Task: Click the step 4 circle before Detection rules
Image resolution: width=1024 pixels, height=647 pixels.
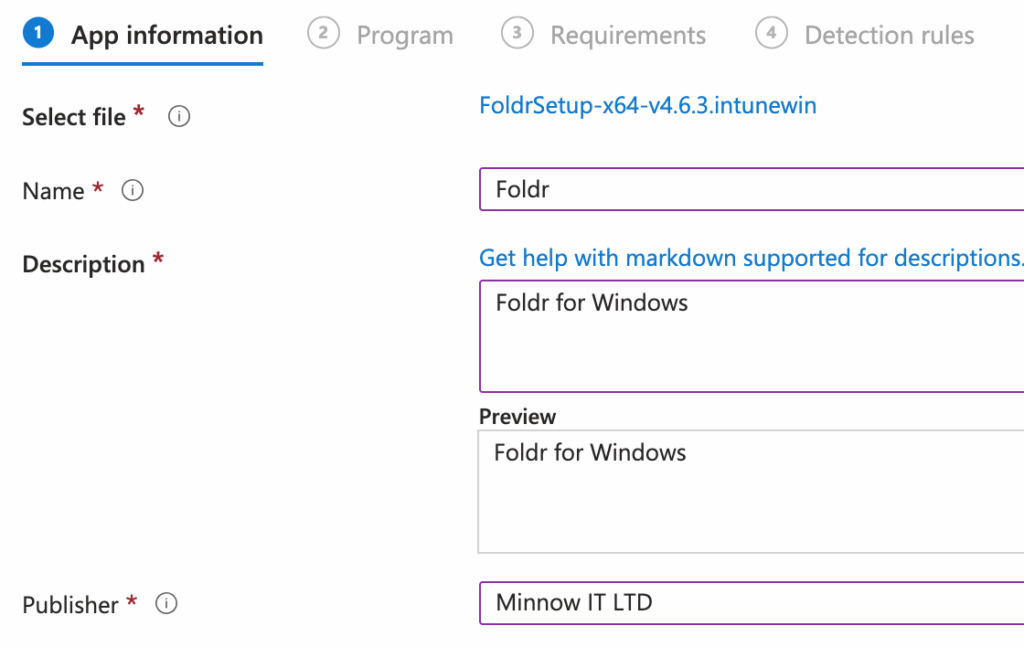Action: point(772,33)
